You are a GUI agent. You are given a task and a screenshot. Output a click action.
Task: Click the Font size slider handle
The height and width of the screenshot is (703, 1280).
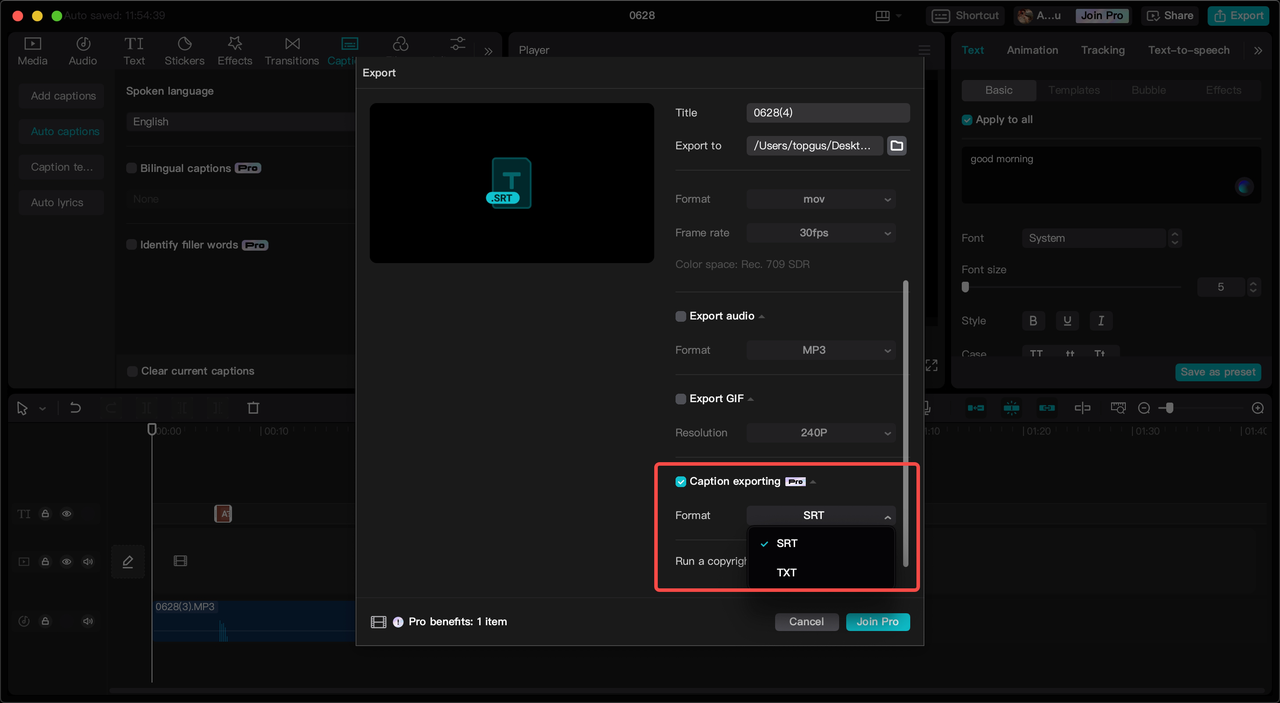click(965, 287)
